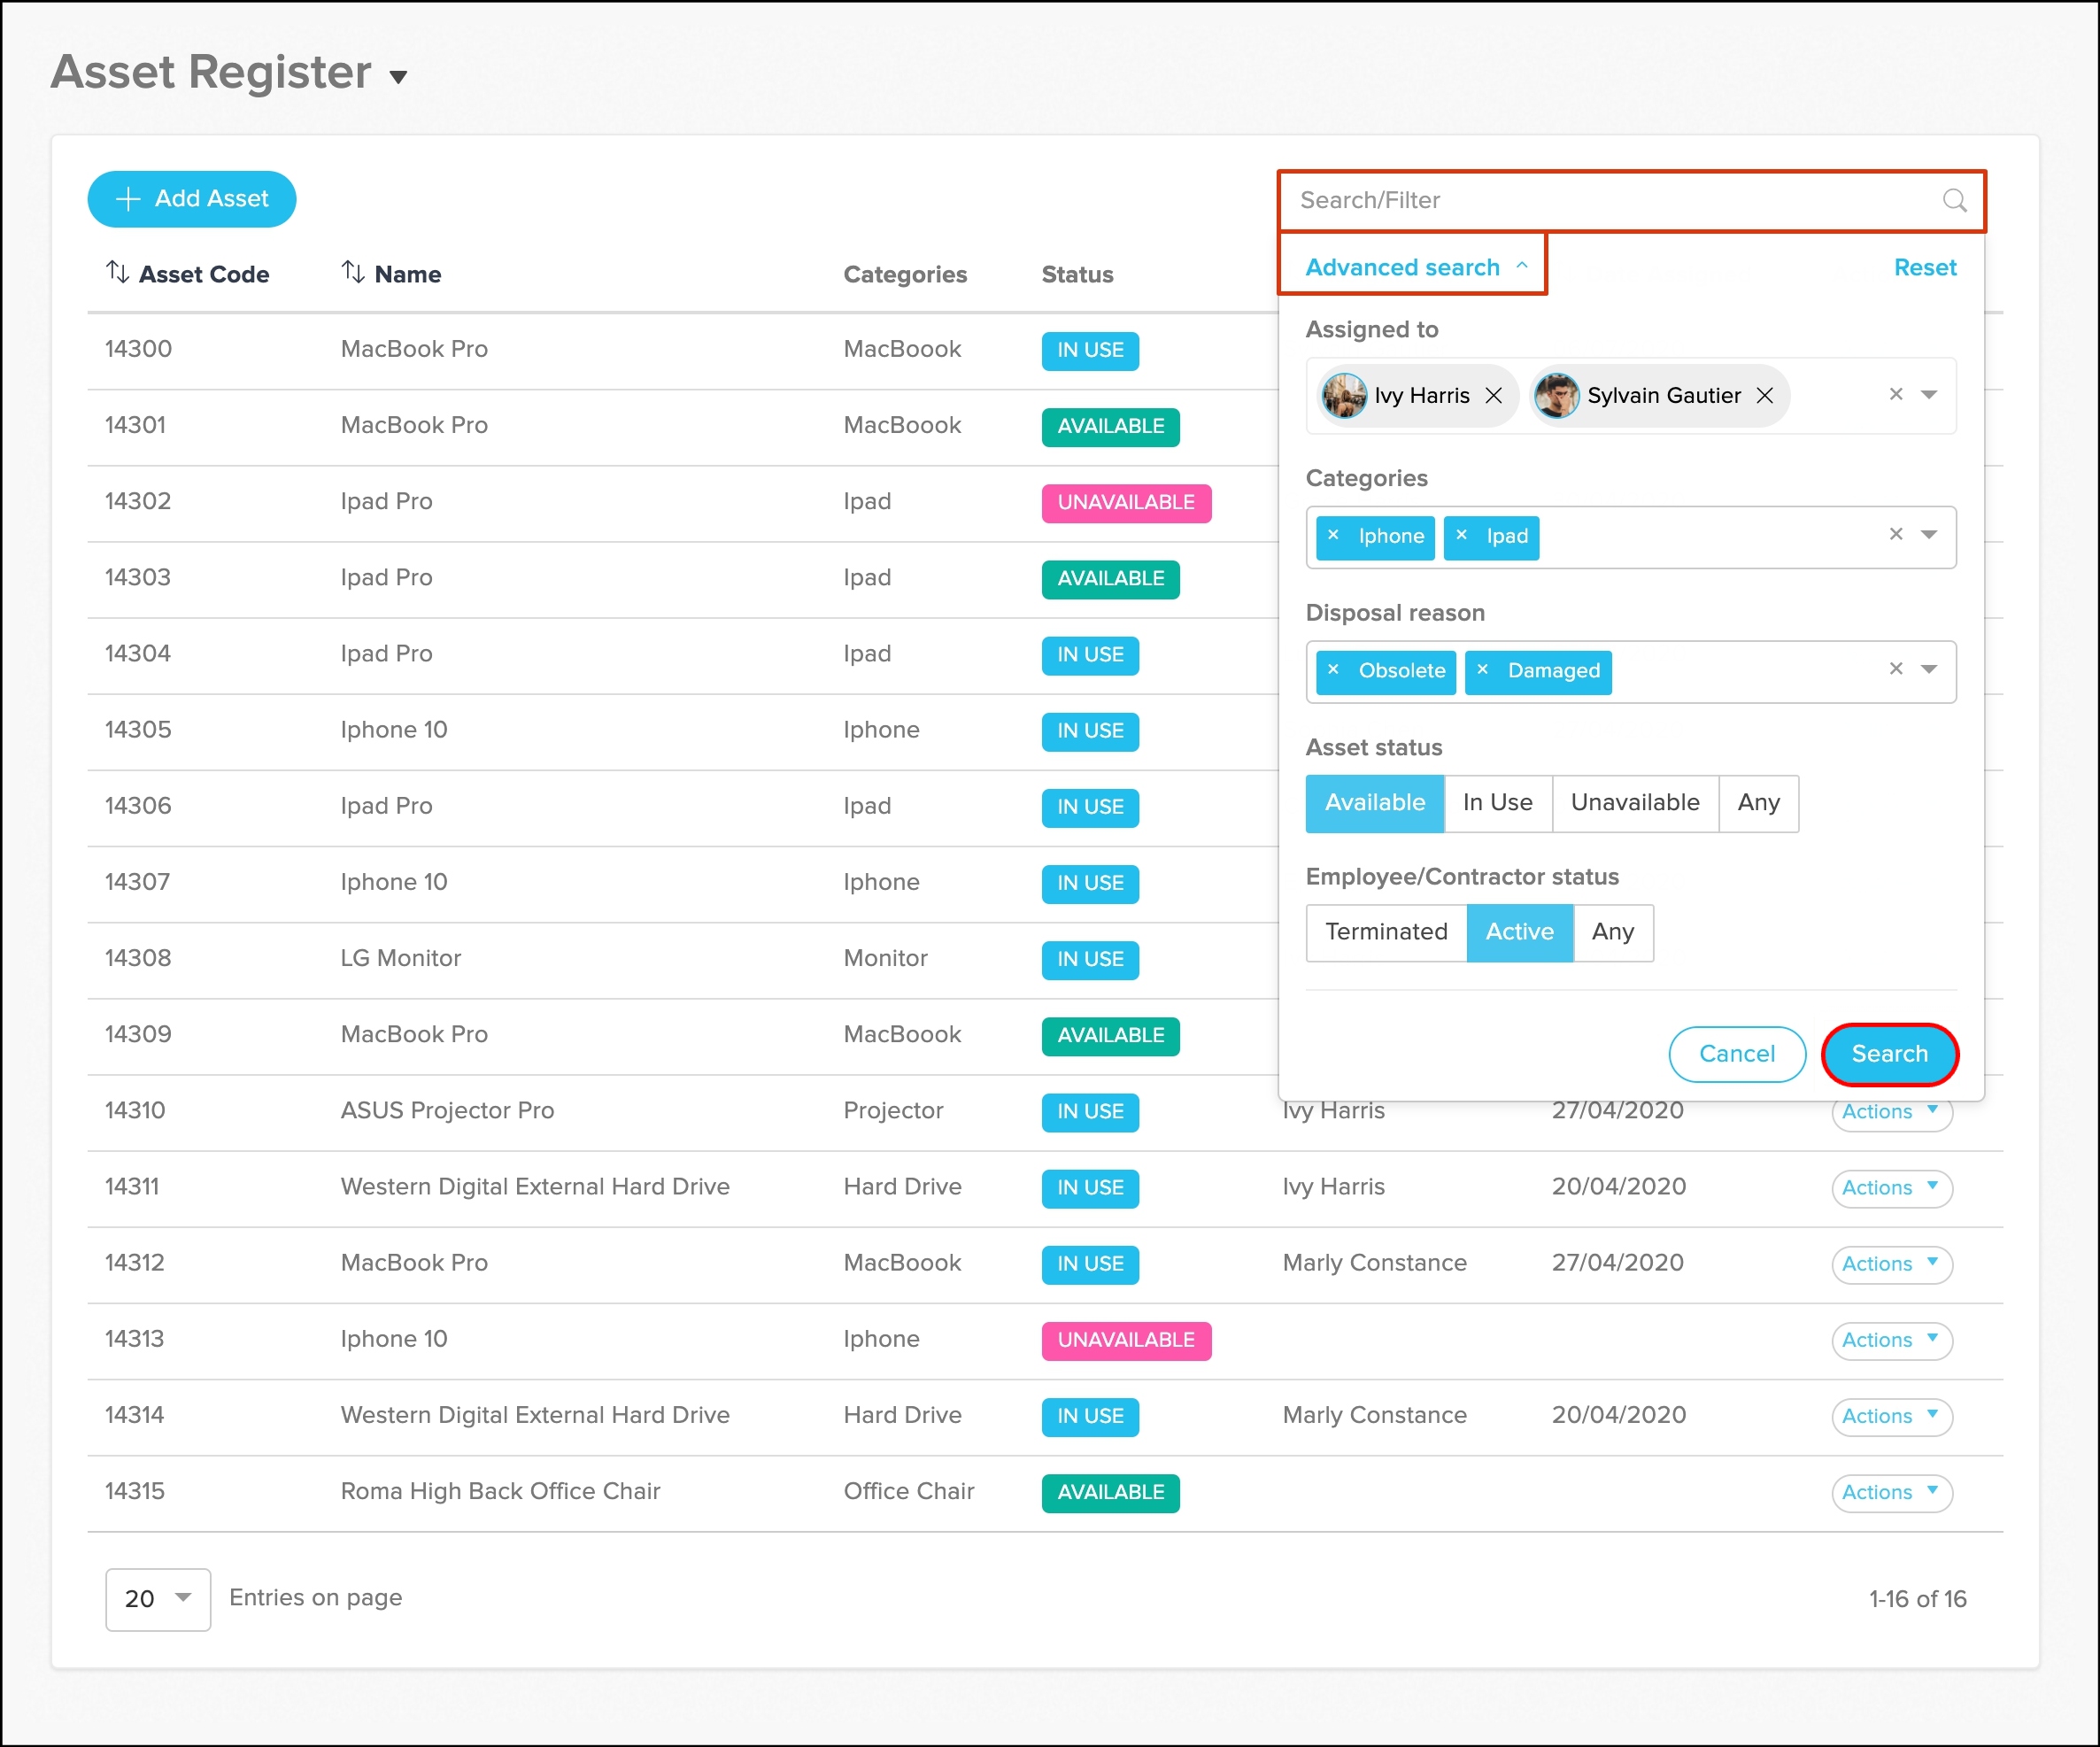
Task: Select In Use asset status
Action: pos(1497,802)
